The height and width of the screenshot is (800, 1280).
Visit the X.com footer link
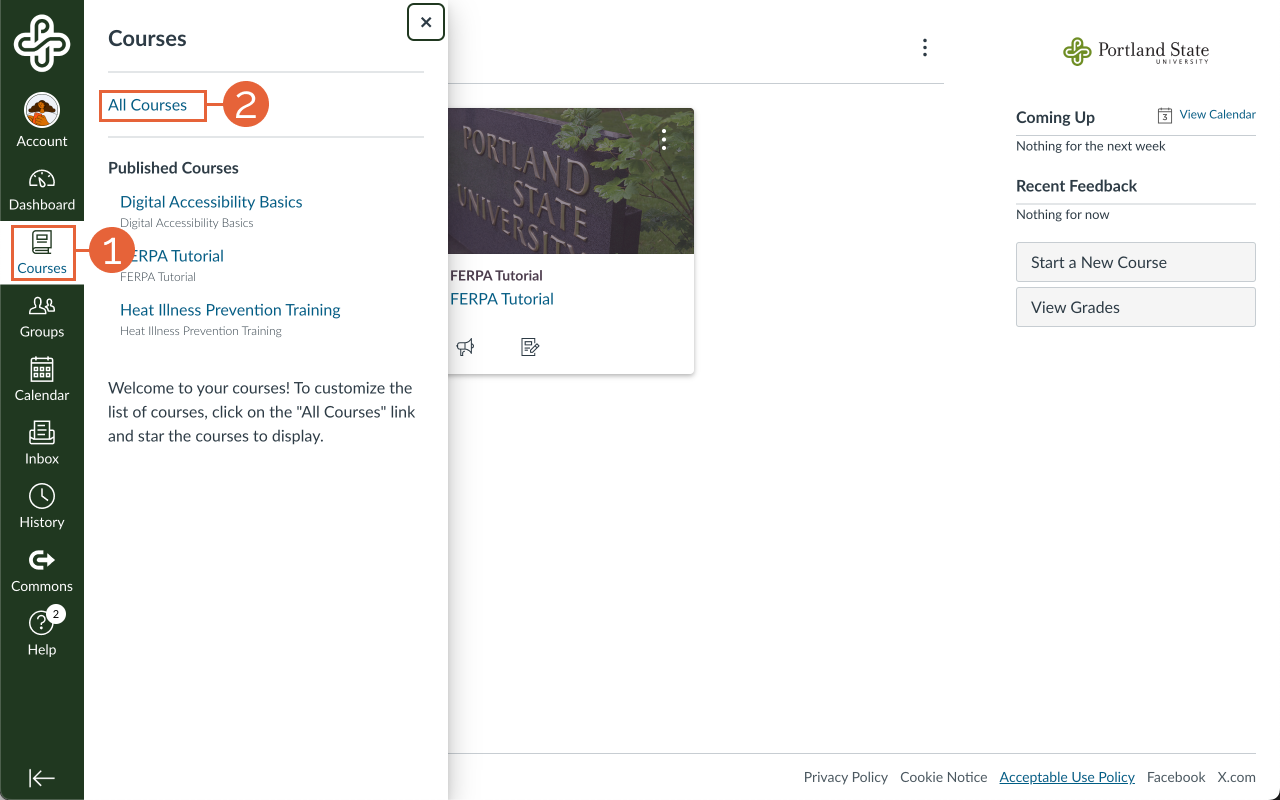(x=1236, y=777)
